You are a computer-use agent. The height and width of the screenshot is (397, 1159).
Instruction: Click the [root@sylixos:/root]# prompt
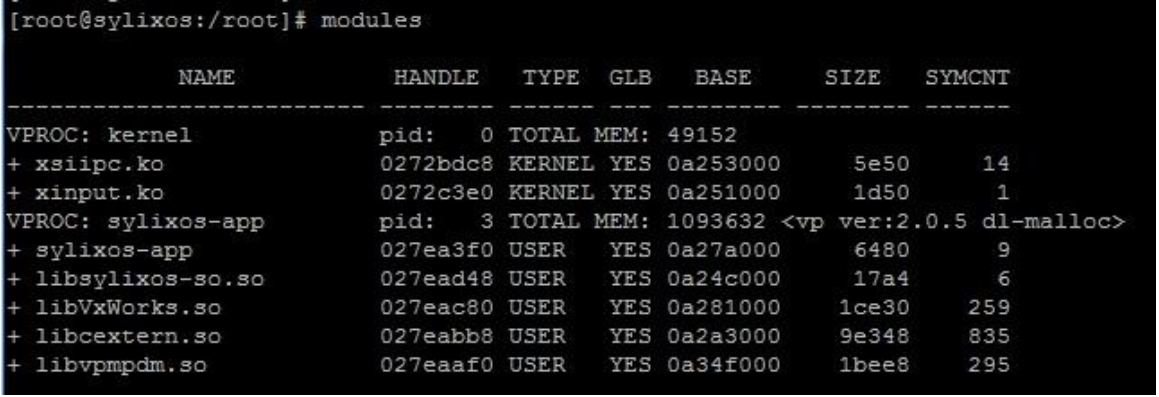[156, 20]
